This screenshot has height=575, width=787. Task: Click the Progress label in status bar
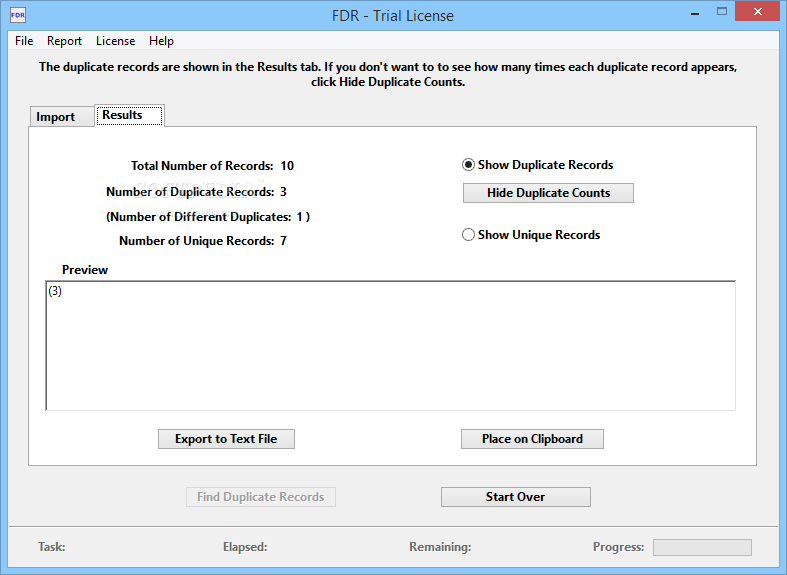(618, 547)
